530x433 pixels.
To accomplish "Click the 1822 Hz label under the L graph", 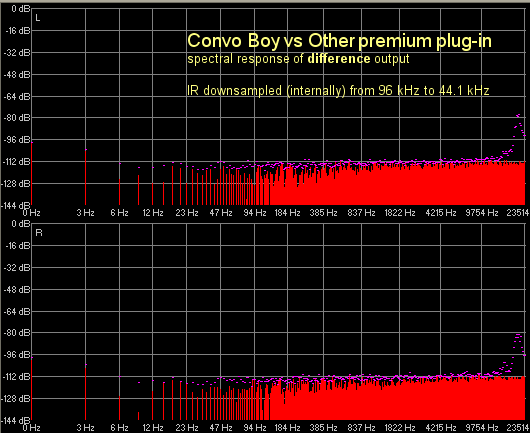I will click(x=400, y=213).
